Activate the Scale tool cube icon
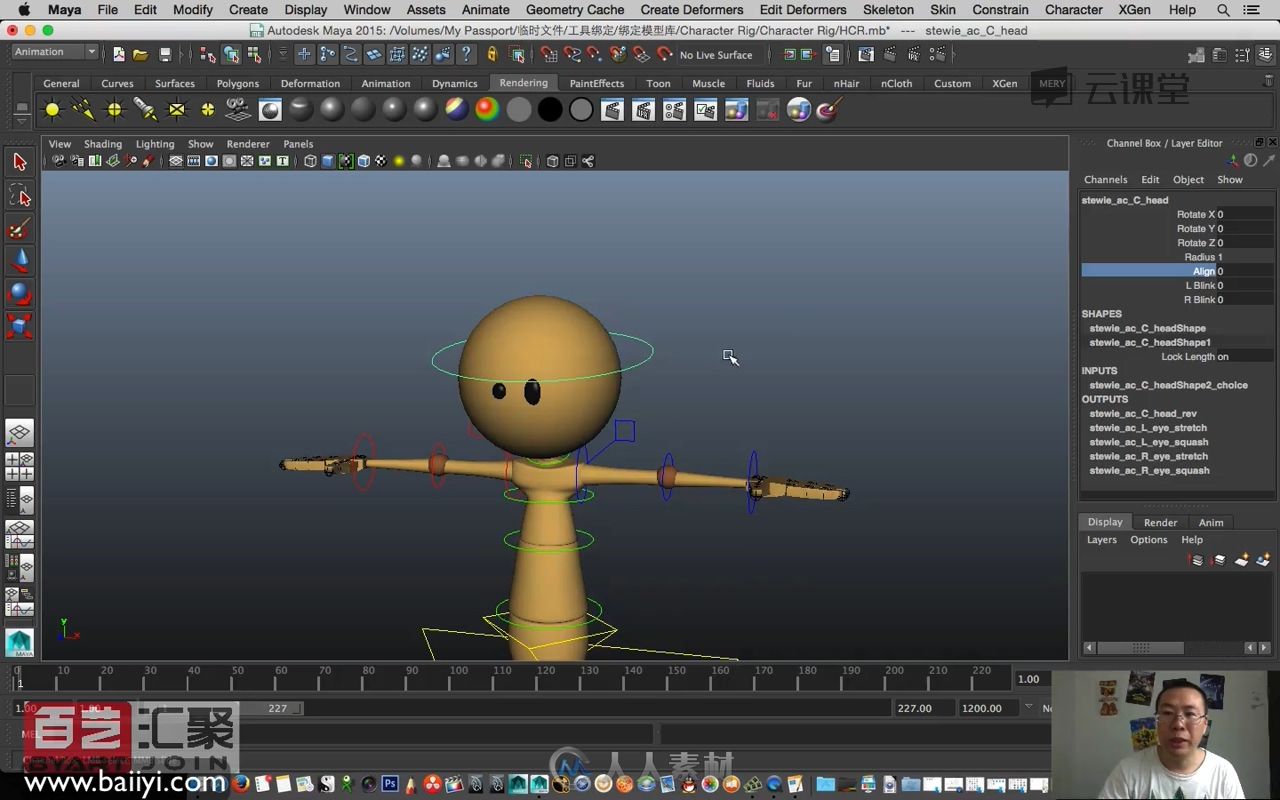The height and width of the screenshot is (800, 1280). (19, 327)
